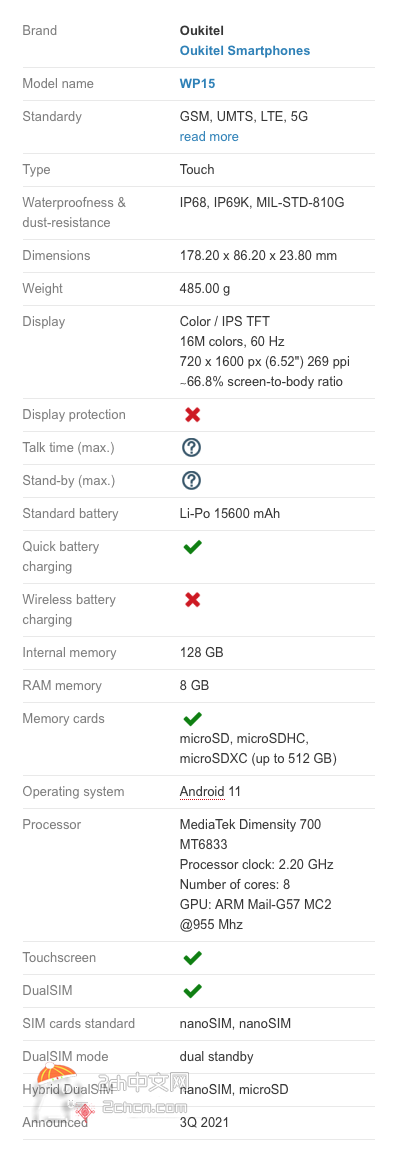Viewport: 394px width, 1153px height.
Task: Click the red X for Wireless battery charging
Action: pos(193,600)
